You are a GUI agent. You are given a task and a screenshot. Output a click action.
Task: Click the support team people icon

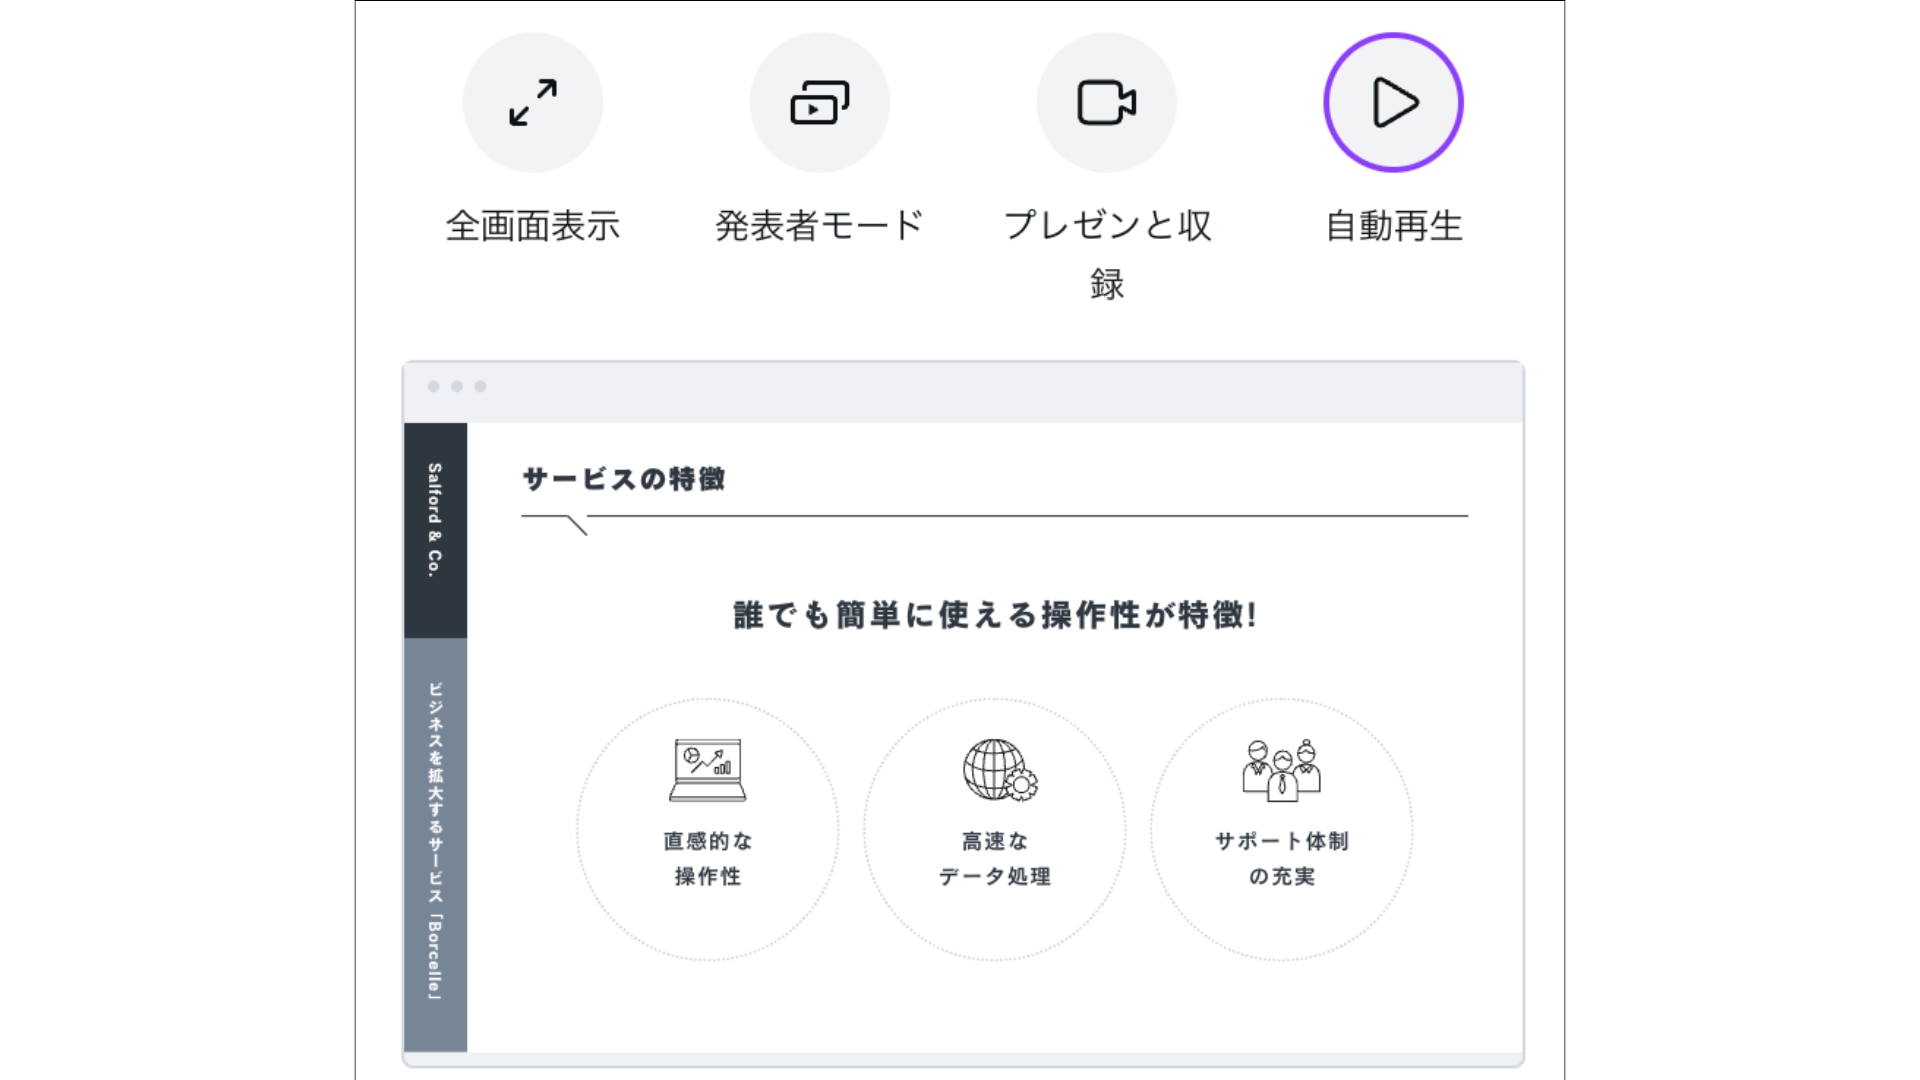(1281, 770)
